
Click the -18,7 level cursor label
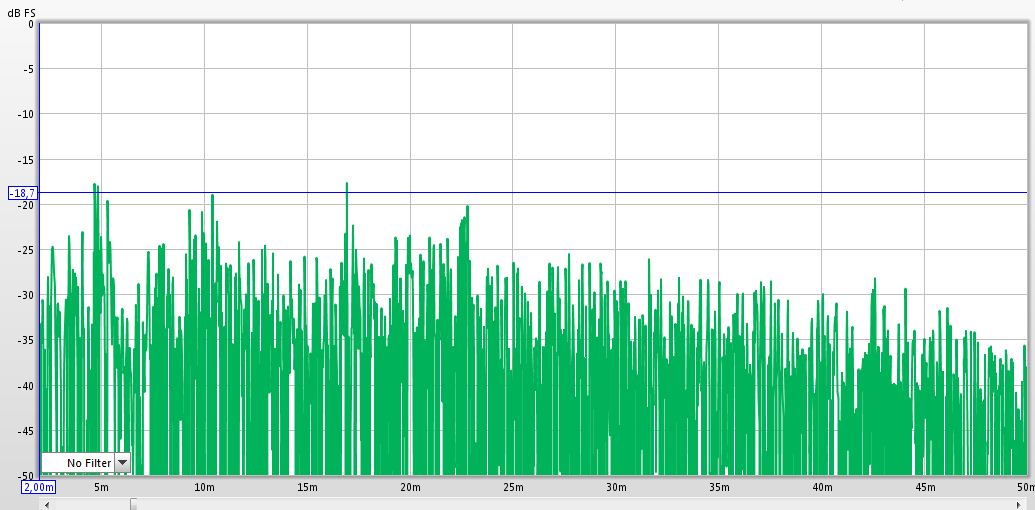[x=22, y=193]
